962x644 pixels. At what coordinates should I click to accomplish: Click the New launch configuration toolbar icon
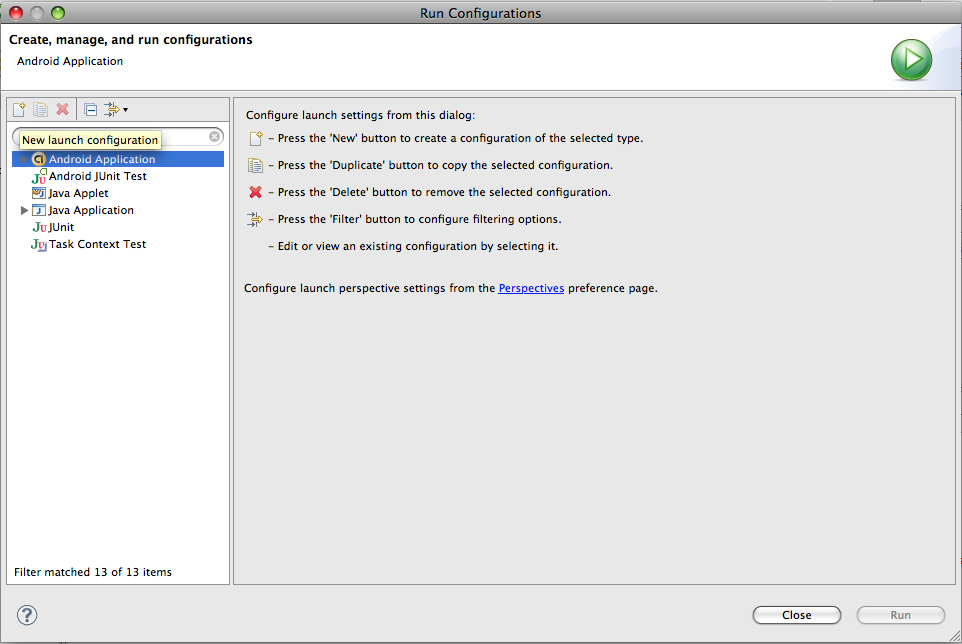click(x=19, y=110)
